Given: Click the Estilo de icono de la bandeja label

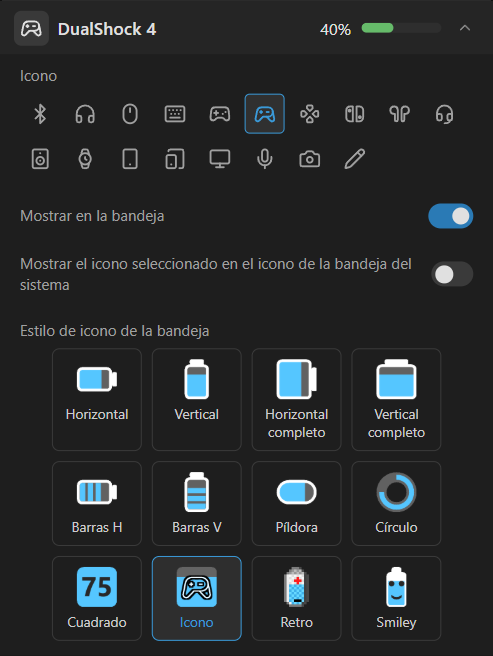Looking at the screenshot, I should pos(115,331).
